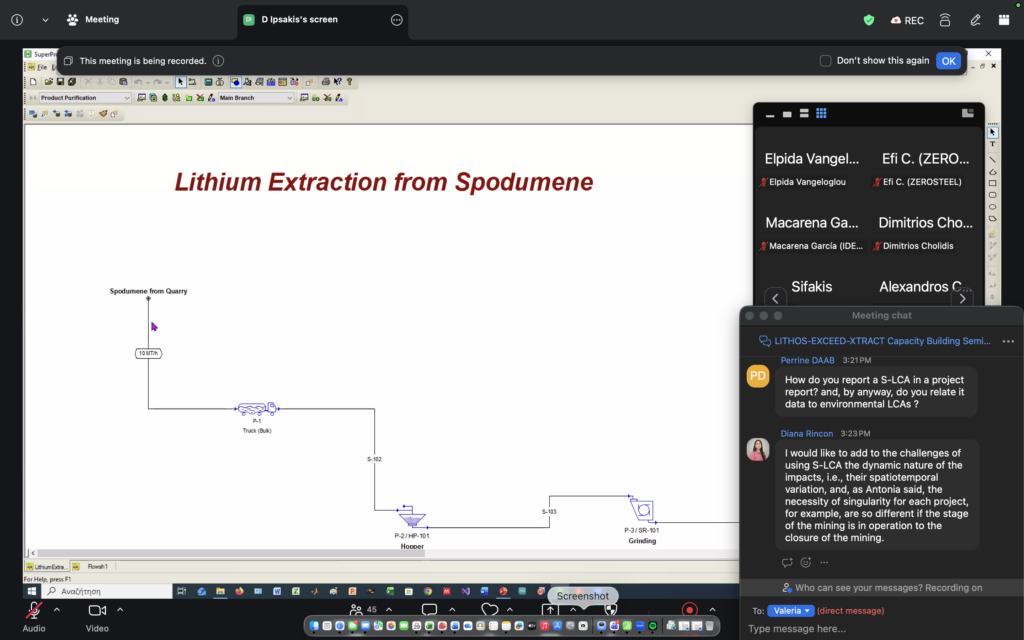This screenshot has height=640, width=1024.
Task: Click the green encryption shield icon
Action: [x=869, y=20]
